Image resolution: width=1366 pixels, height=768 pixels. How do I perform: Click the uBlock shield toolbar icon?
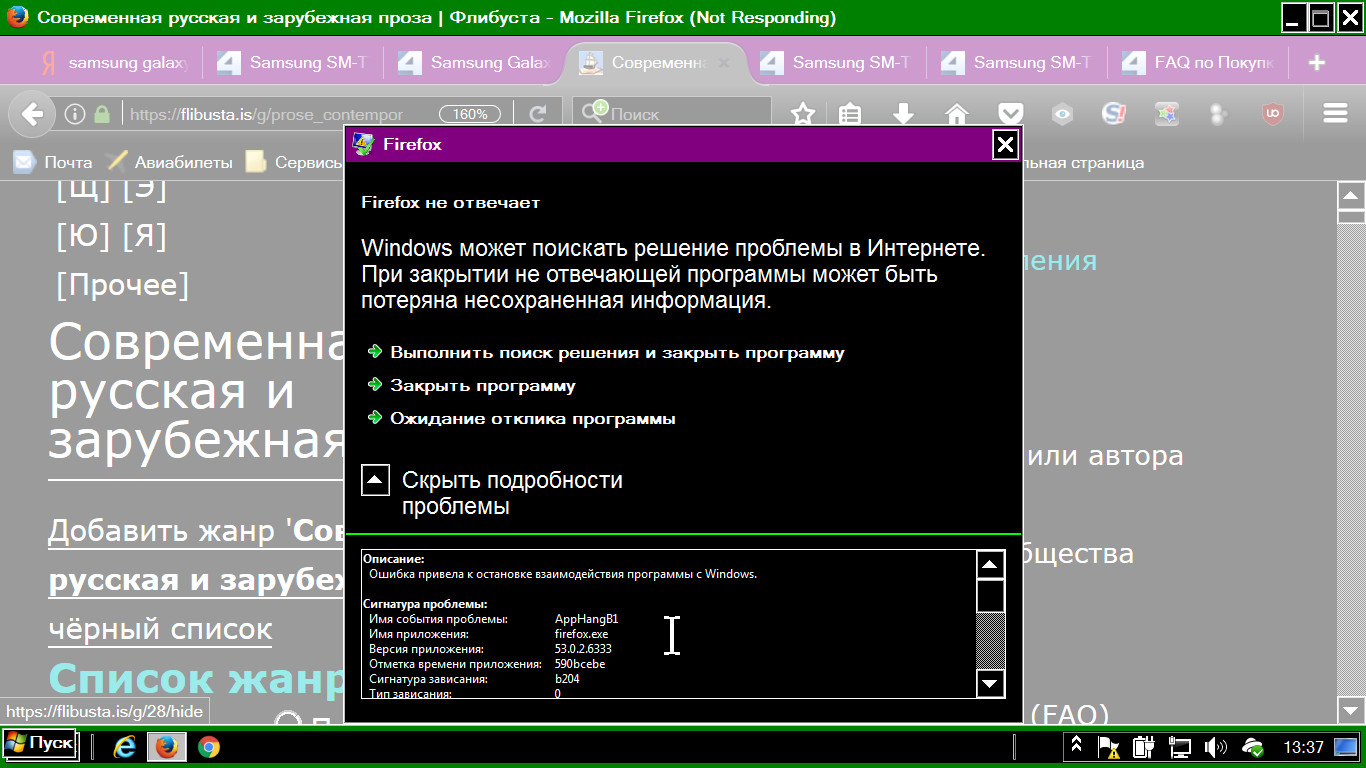1273,114
